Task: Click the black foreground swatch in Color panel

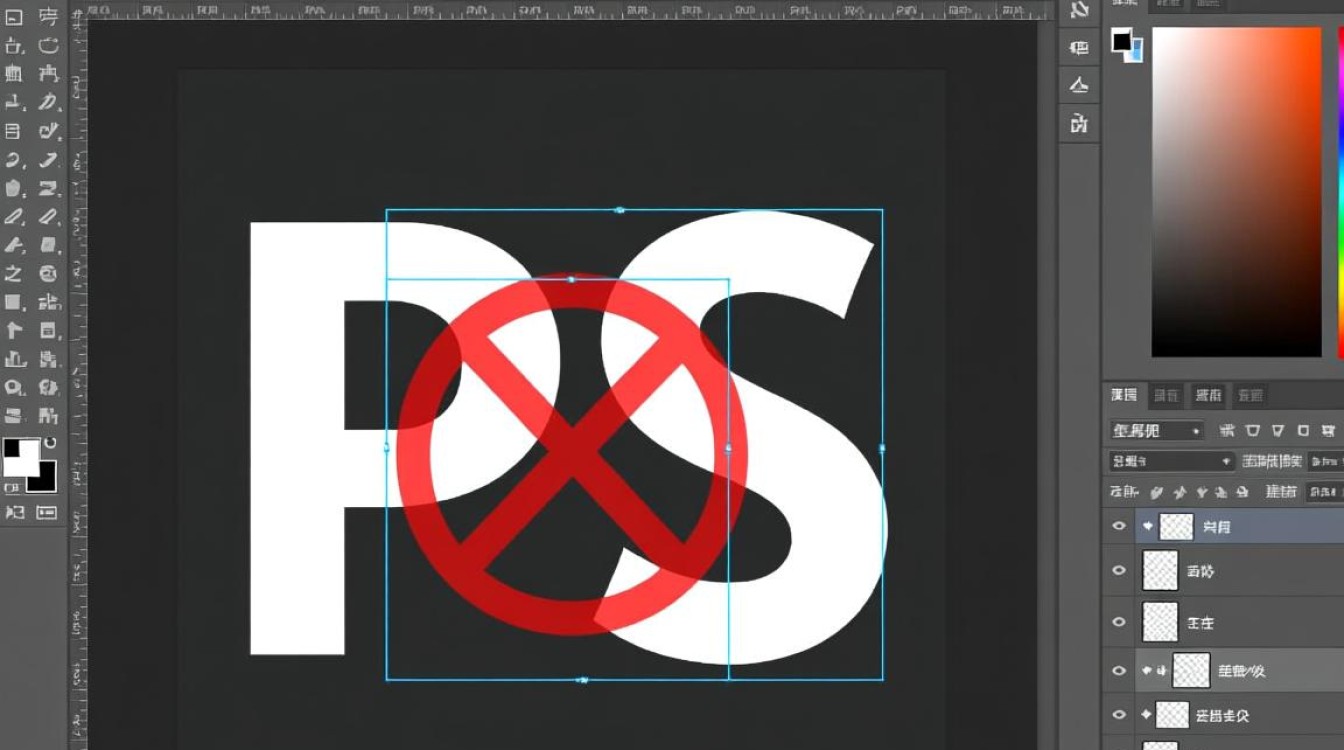Action: (1122, 41)
